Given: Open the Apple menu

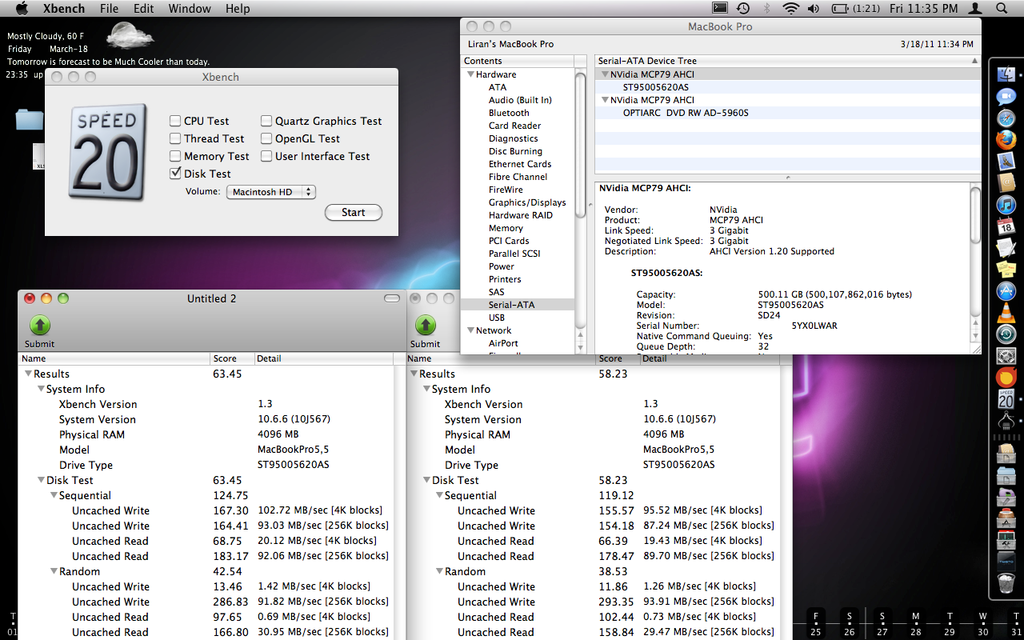Looking at the screenshot, I should pyautogui.click(x=21, y=8).
